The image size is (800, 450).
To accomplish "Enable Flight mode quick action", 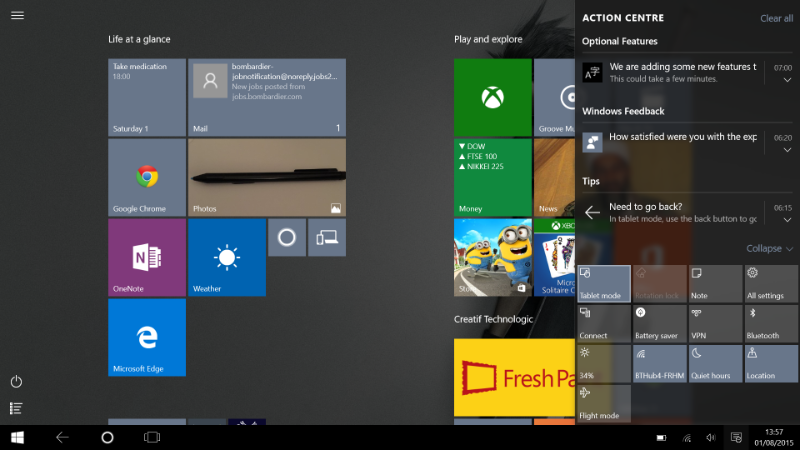I will 603,403.
